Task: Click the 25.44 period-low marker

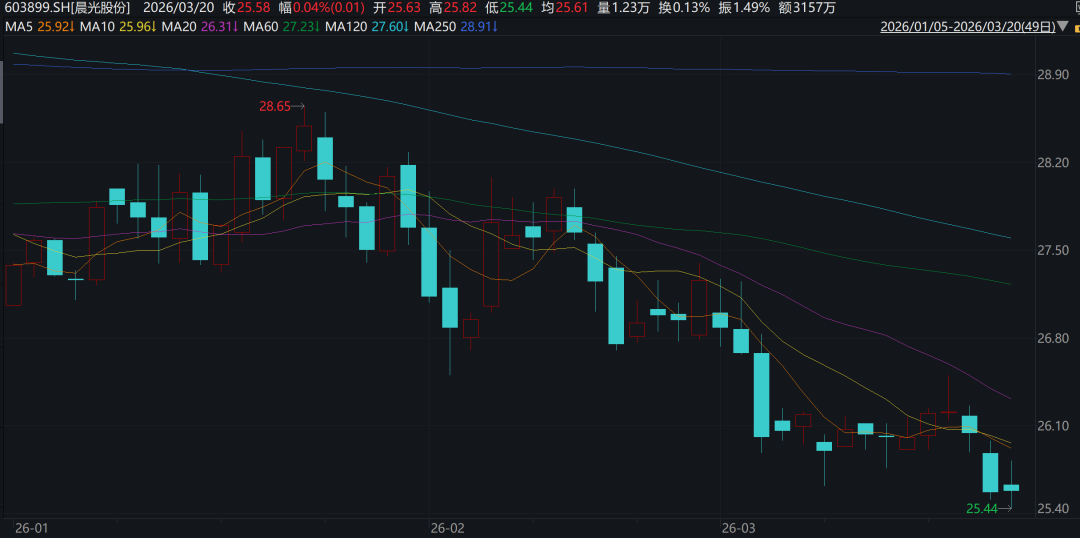Action: (989, 508)
